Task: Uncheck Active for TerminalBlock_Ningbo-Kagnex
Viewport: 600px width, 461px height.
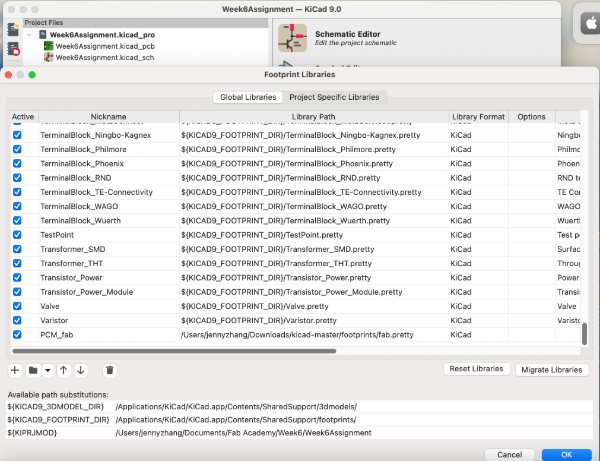Action: click(x=17, y=135)
